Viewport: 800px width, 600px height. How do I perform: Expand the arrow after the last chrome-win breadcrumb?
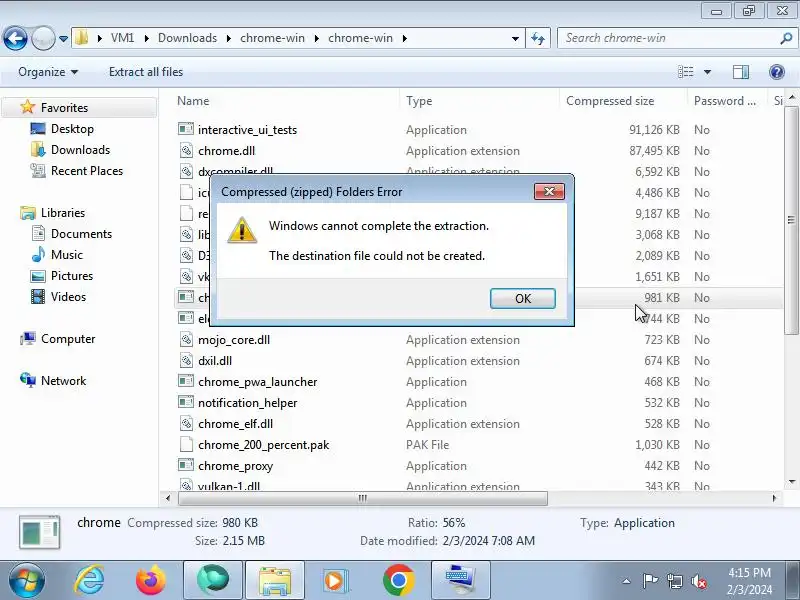coord(405,38)
